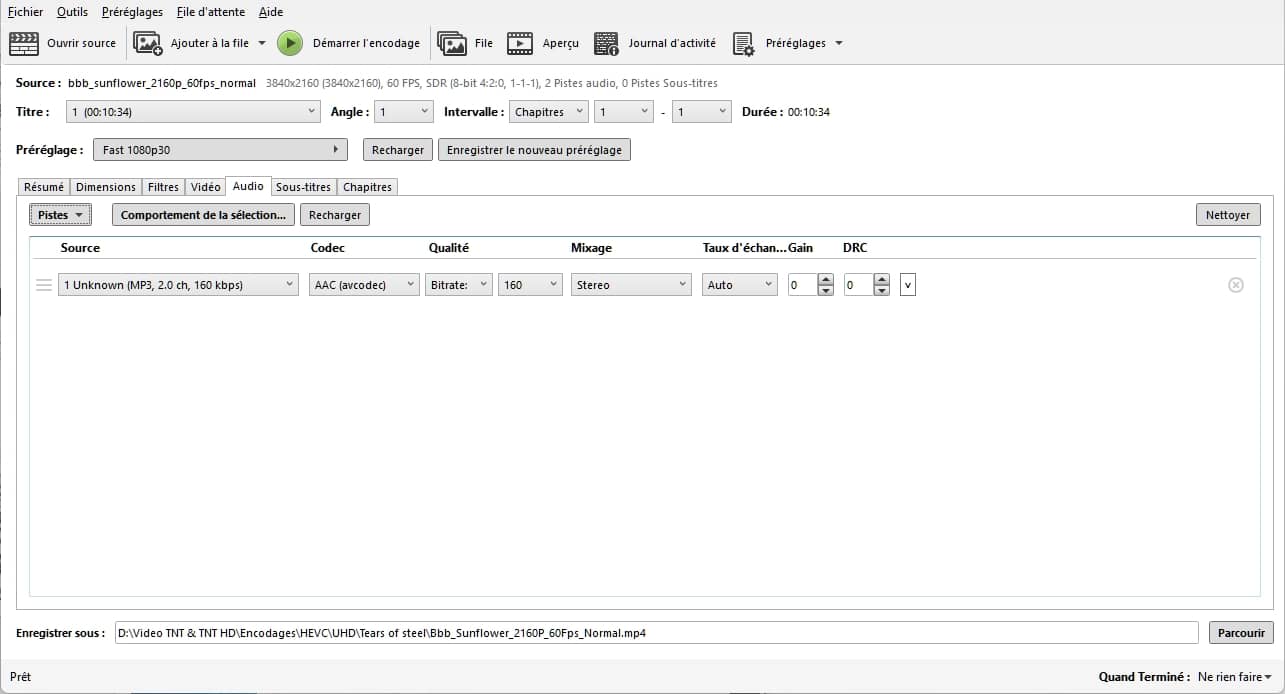Screen dimensions: 1285x694
Task: Click the Aperçu preview icon
Action: 520,43
